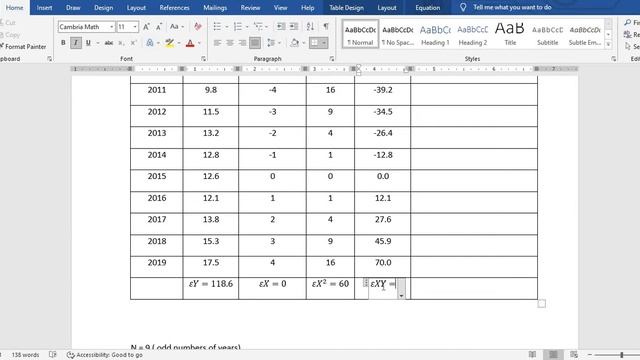Image resolution: width=640 pixels, height=360 pixels.
Task: Open Table Design tab
Action: [x=346, y=7]
